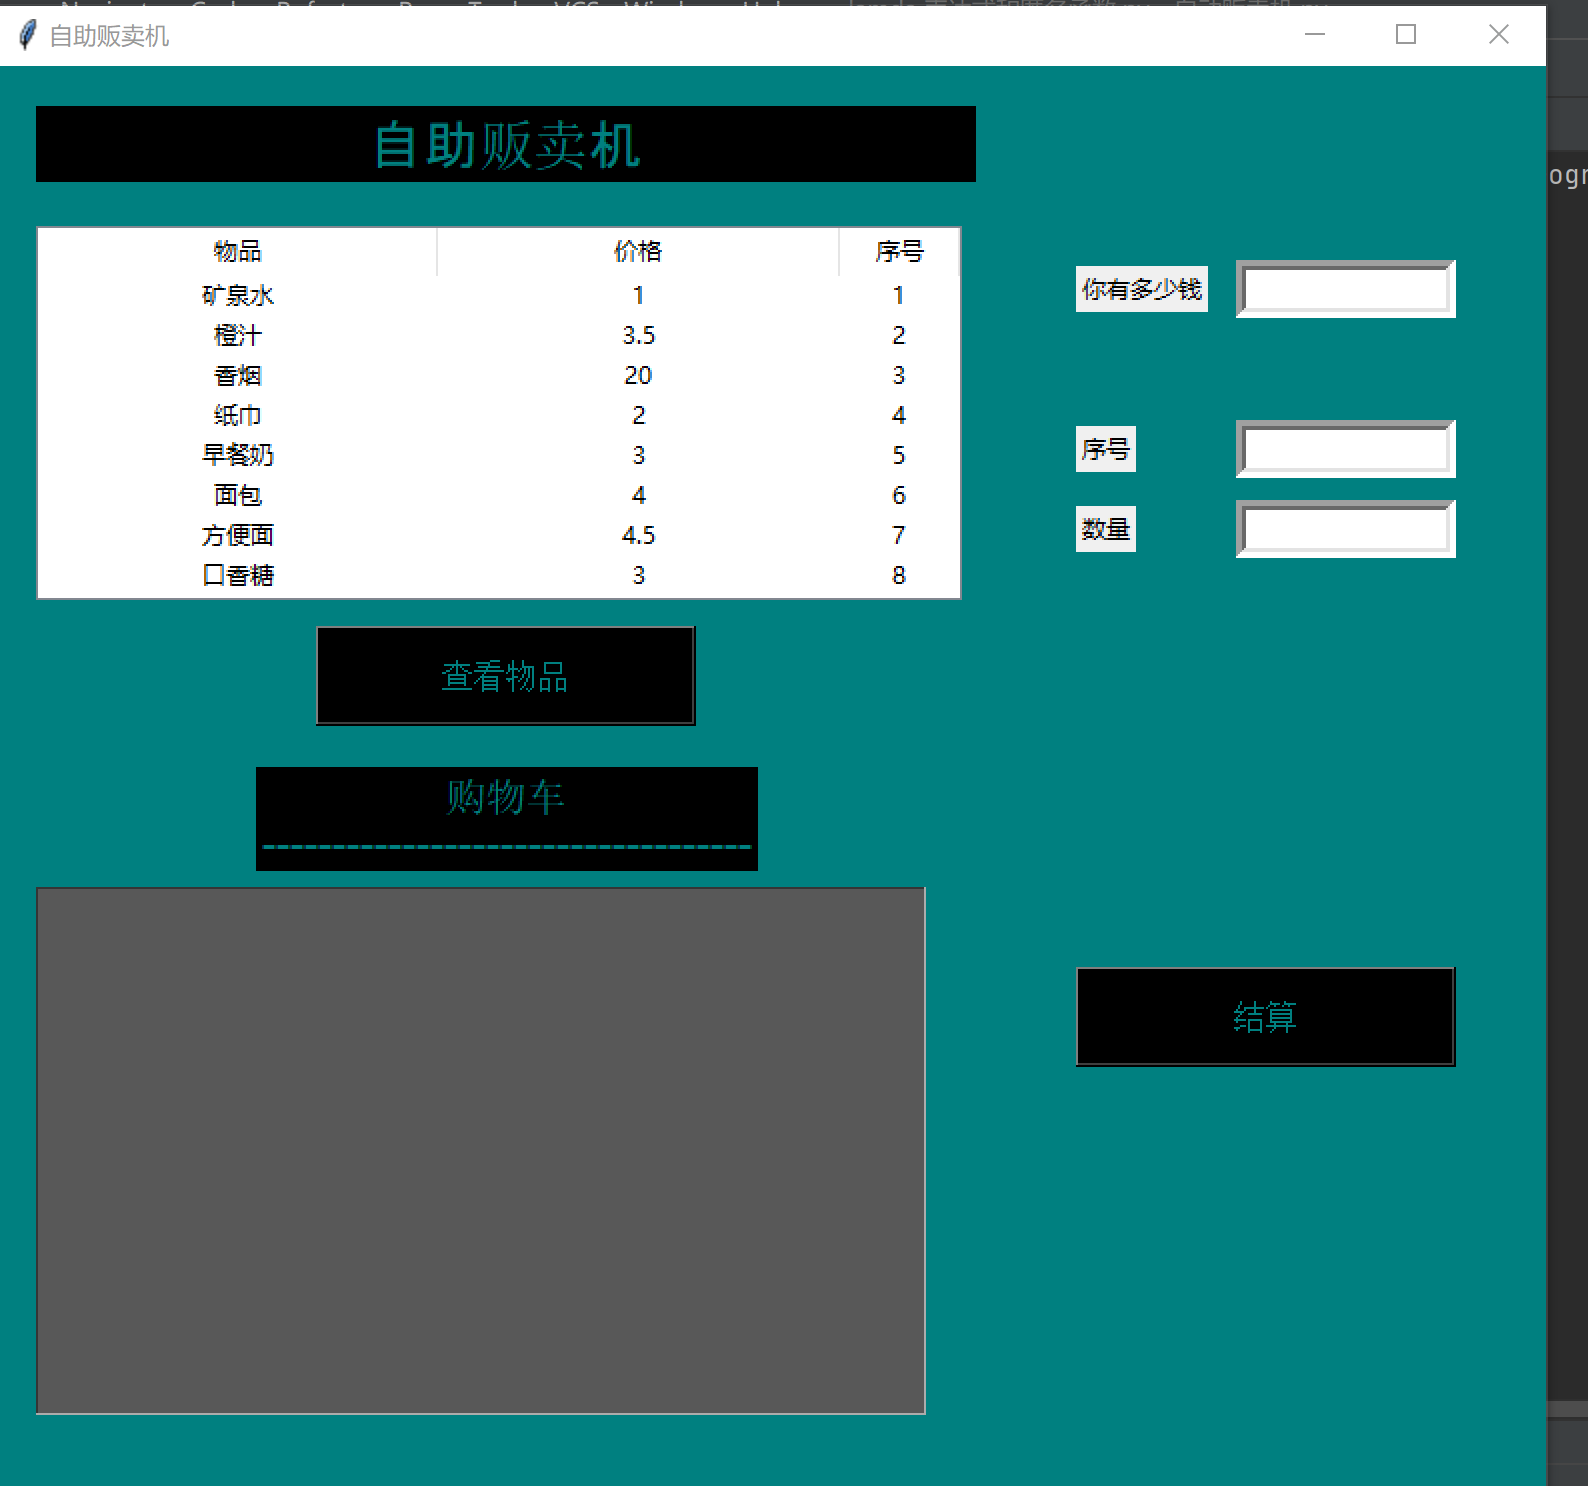Select the 面包 row
Screen dimensions: 1588x1486
[499, 495]
